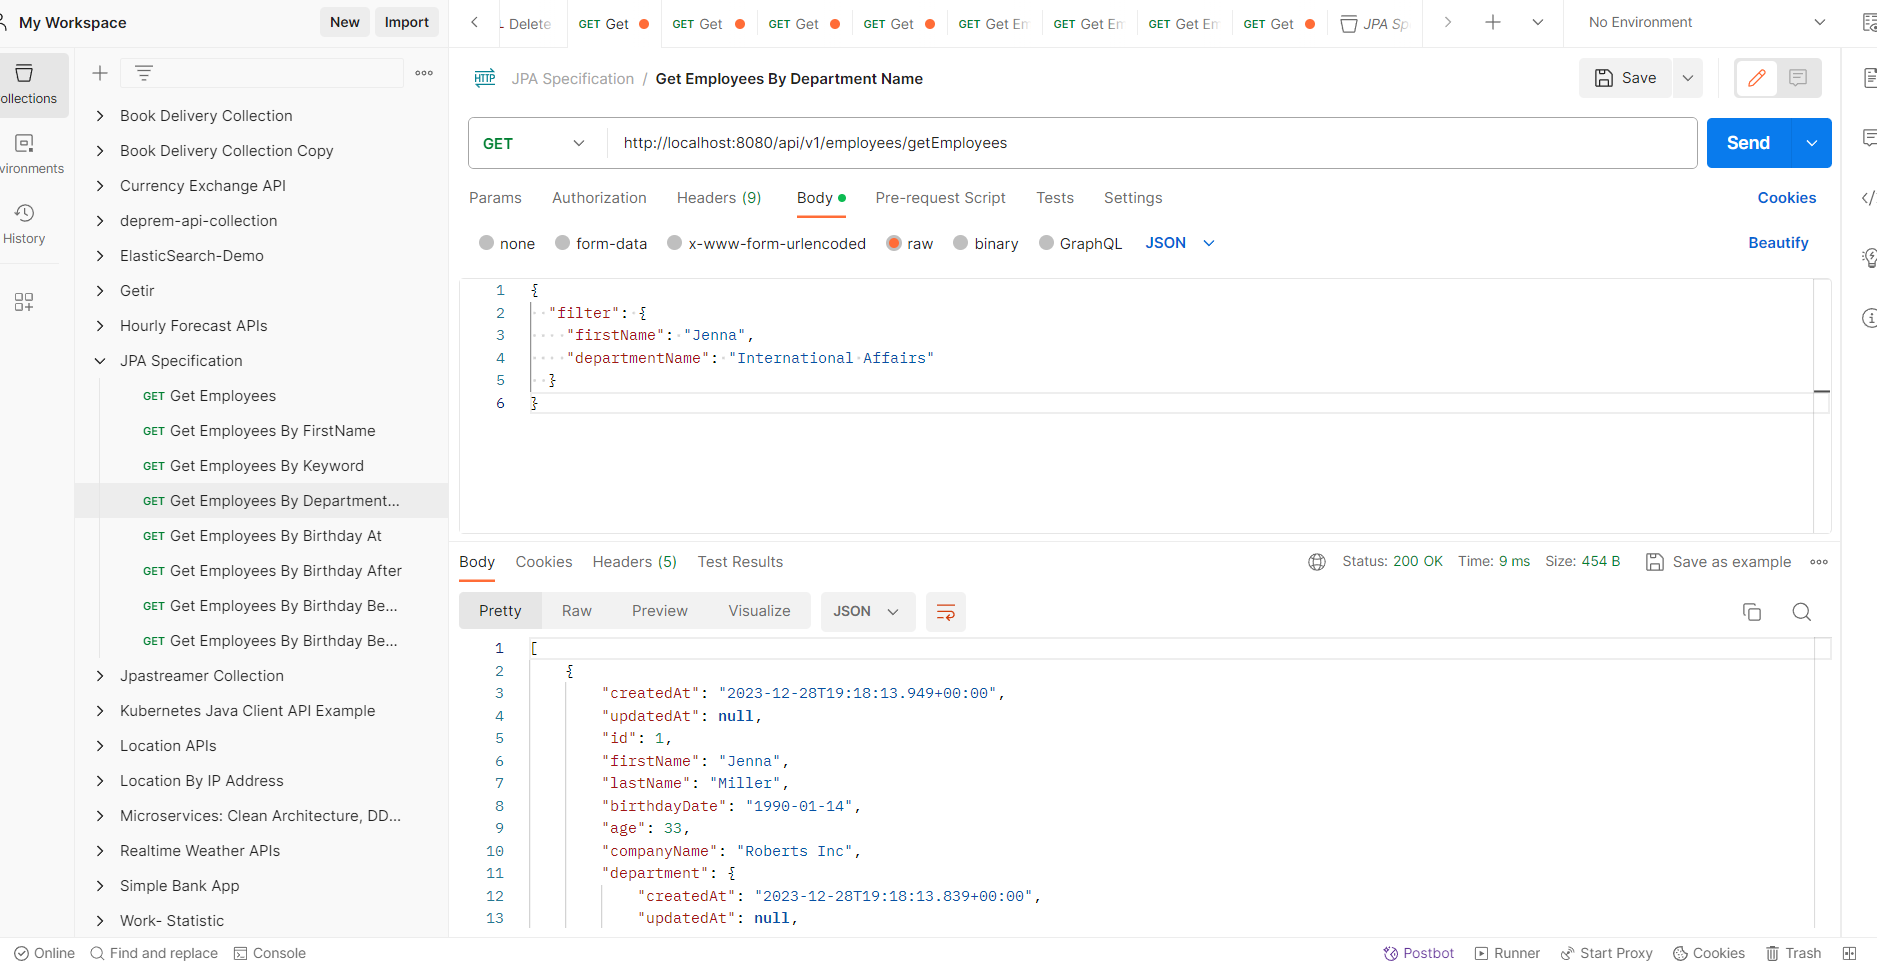Click Find and replace in status bar

[154, 953]
